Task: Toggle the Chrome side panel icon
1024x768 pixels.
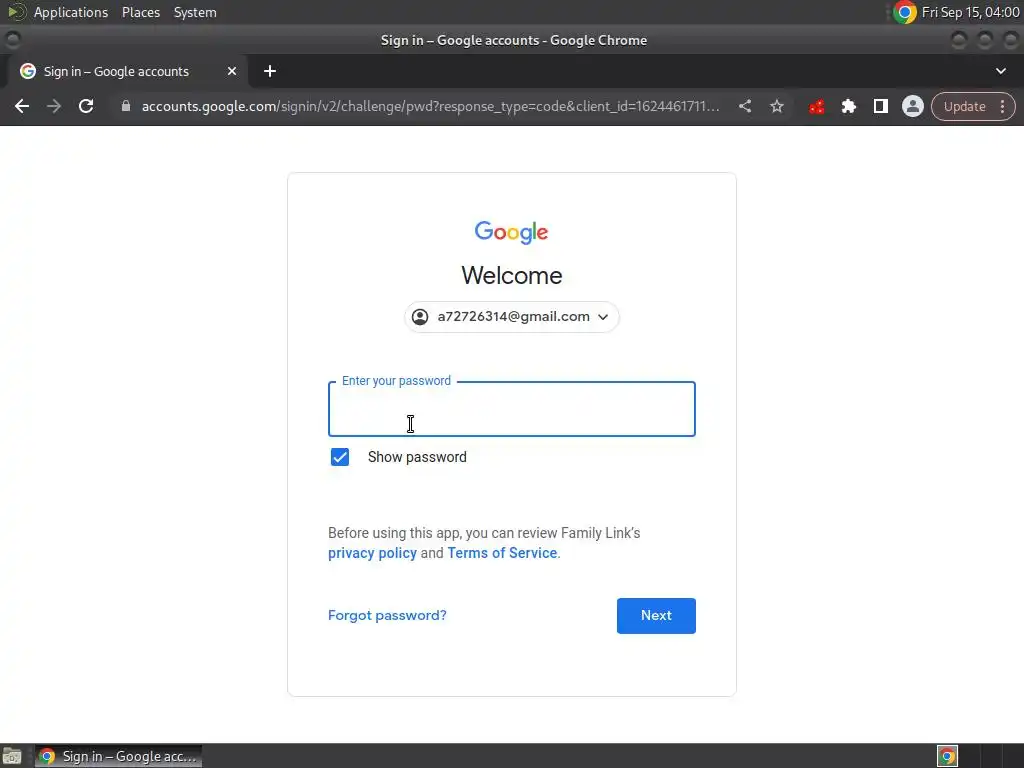Action: coord(880,106)
